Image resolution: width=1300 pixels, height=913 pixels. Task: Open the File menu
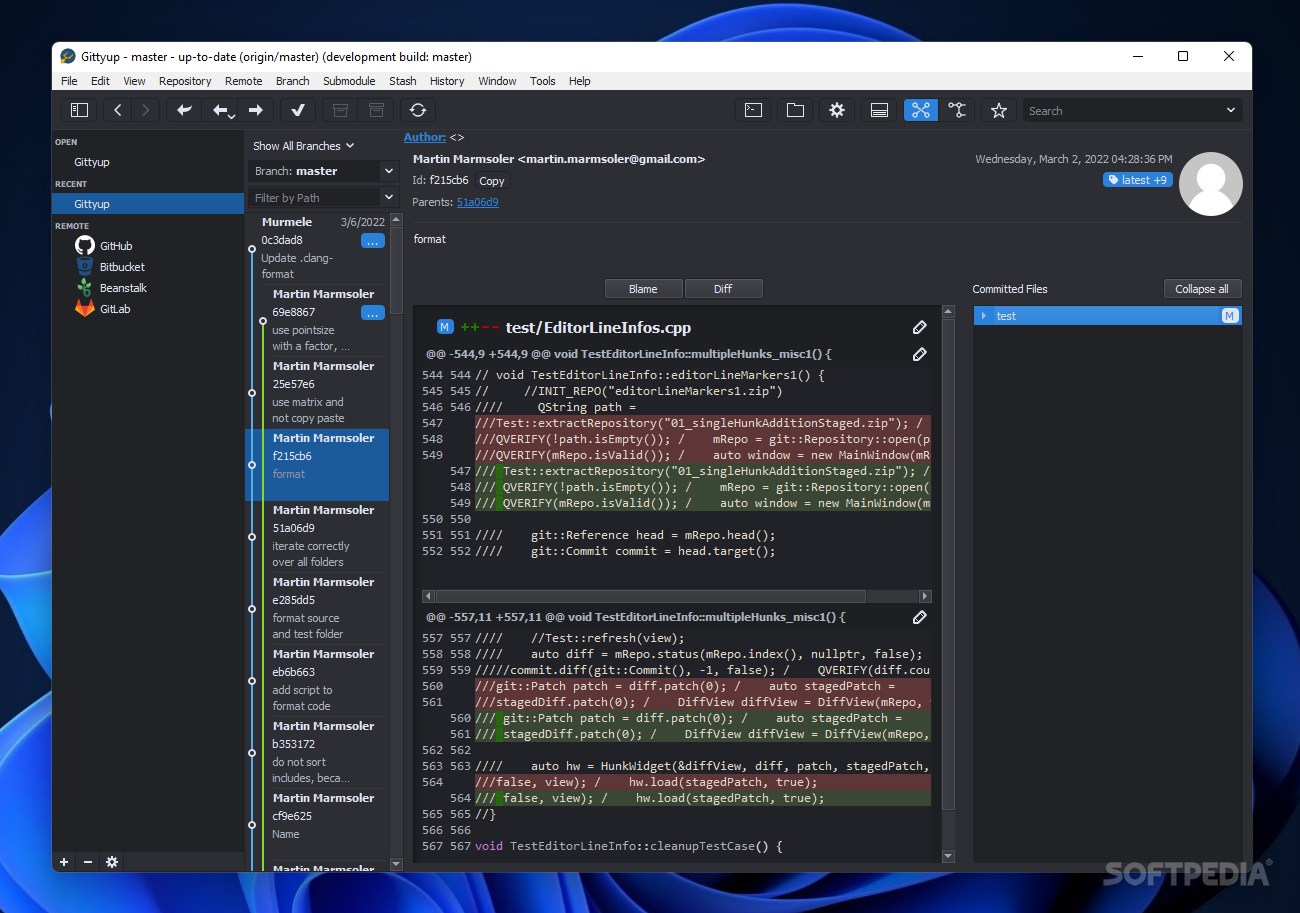[x=69, y=81]
